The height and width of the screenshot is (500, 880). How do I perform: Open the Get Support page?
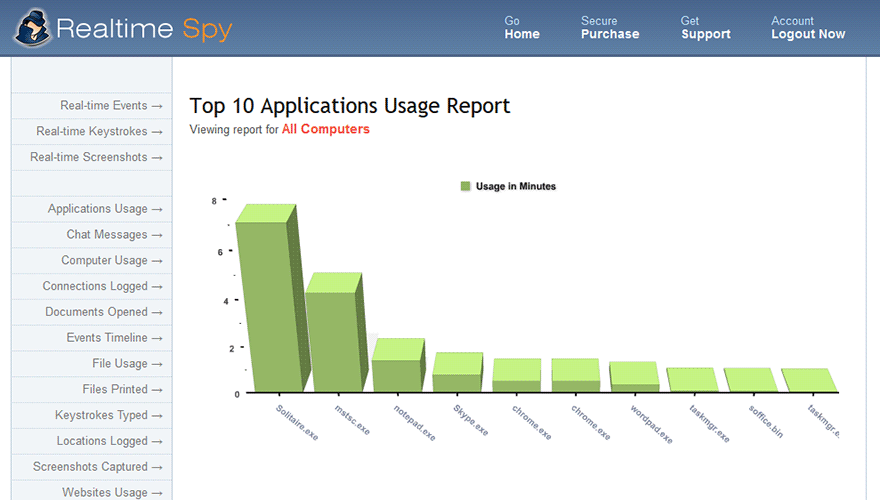(705, 27)
